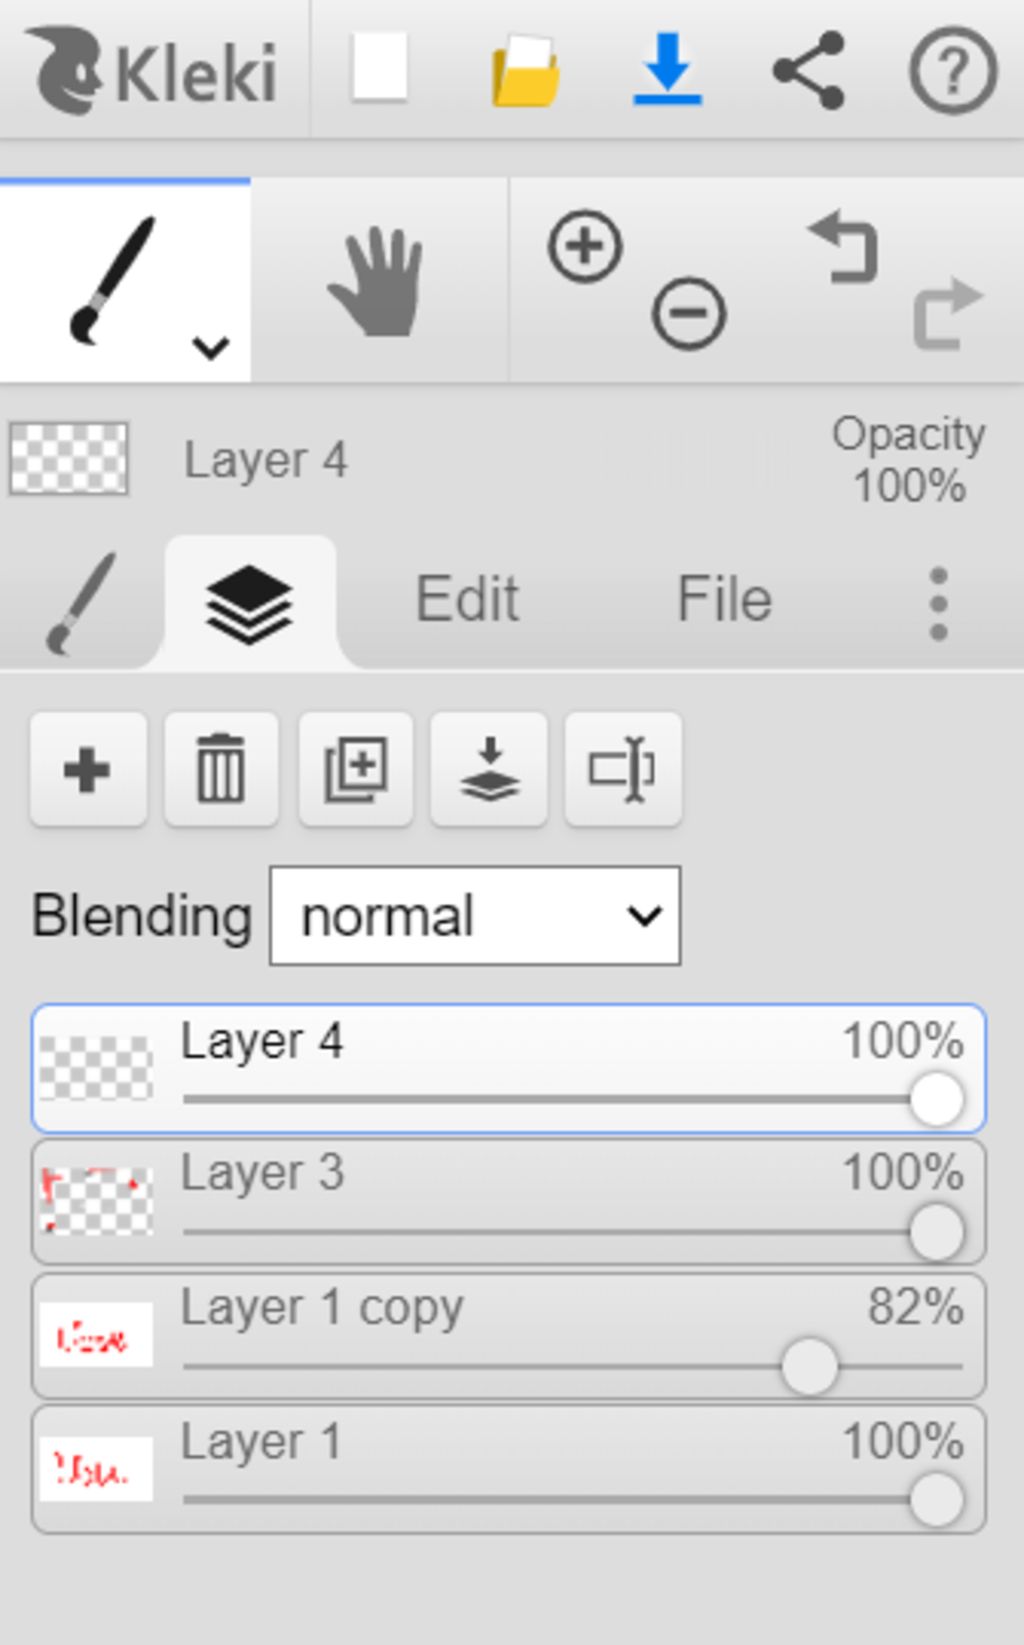1024x1645 pixels.
Task: Click the zoom in plus icon
Action: click(x=585, y=246)
